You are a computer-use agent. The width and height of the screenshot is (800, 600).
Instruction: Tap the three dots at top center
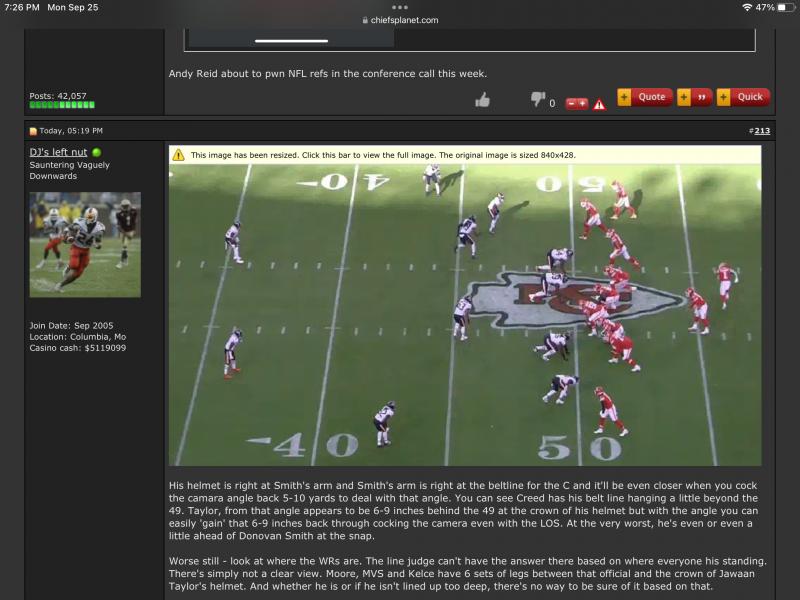pyautogui.click(x=400, y=7)
